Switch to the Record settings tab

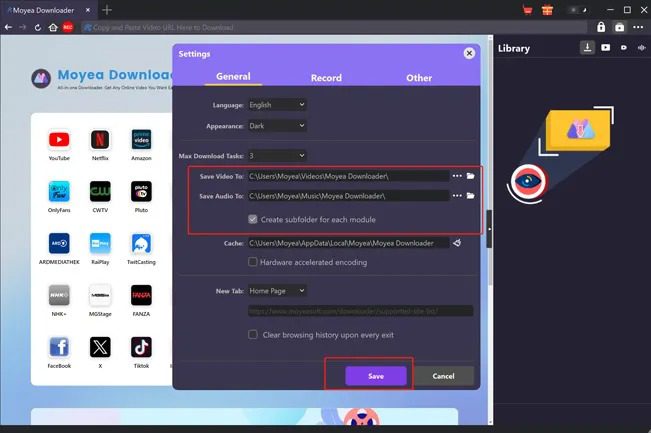(326, 78)
